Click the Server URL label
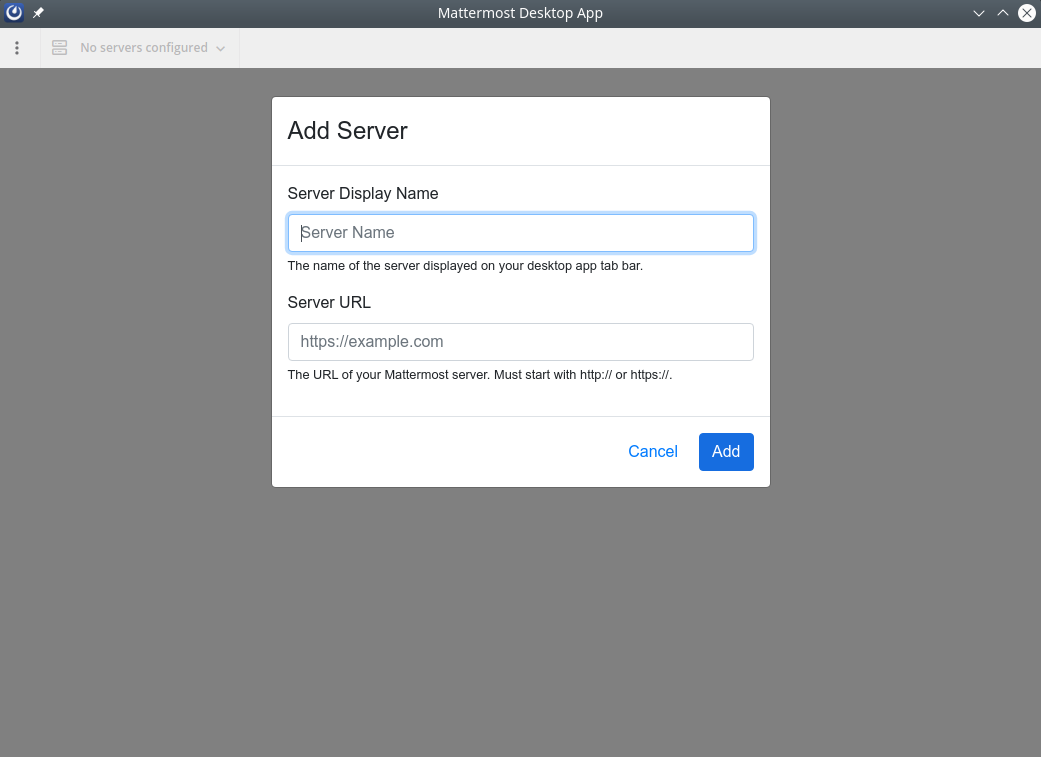 click(329, 302)
